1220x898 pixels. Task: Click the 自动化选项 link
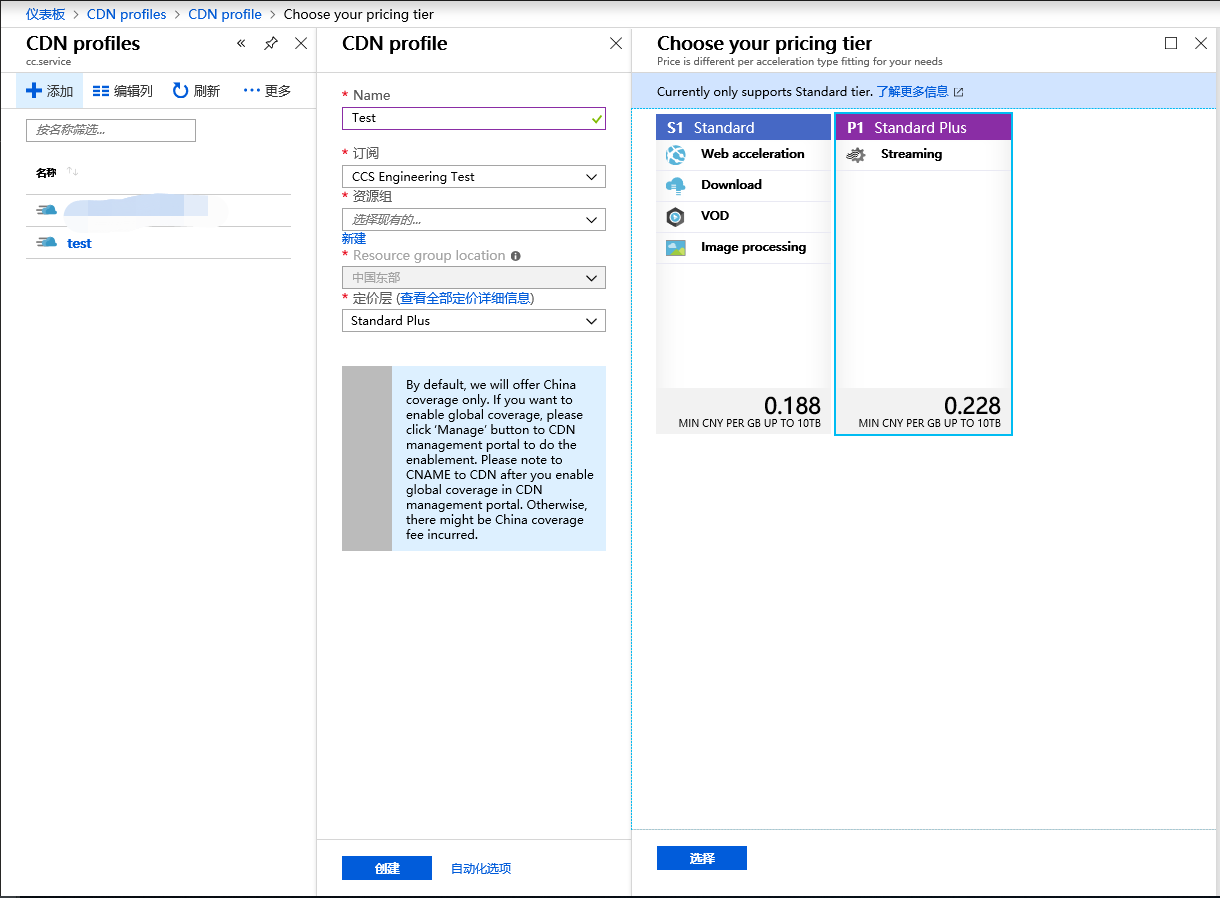pos(481,869)
